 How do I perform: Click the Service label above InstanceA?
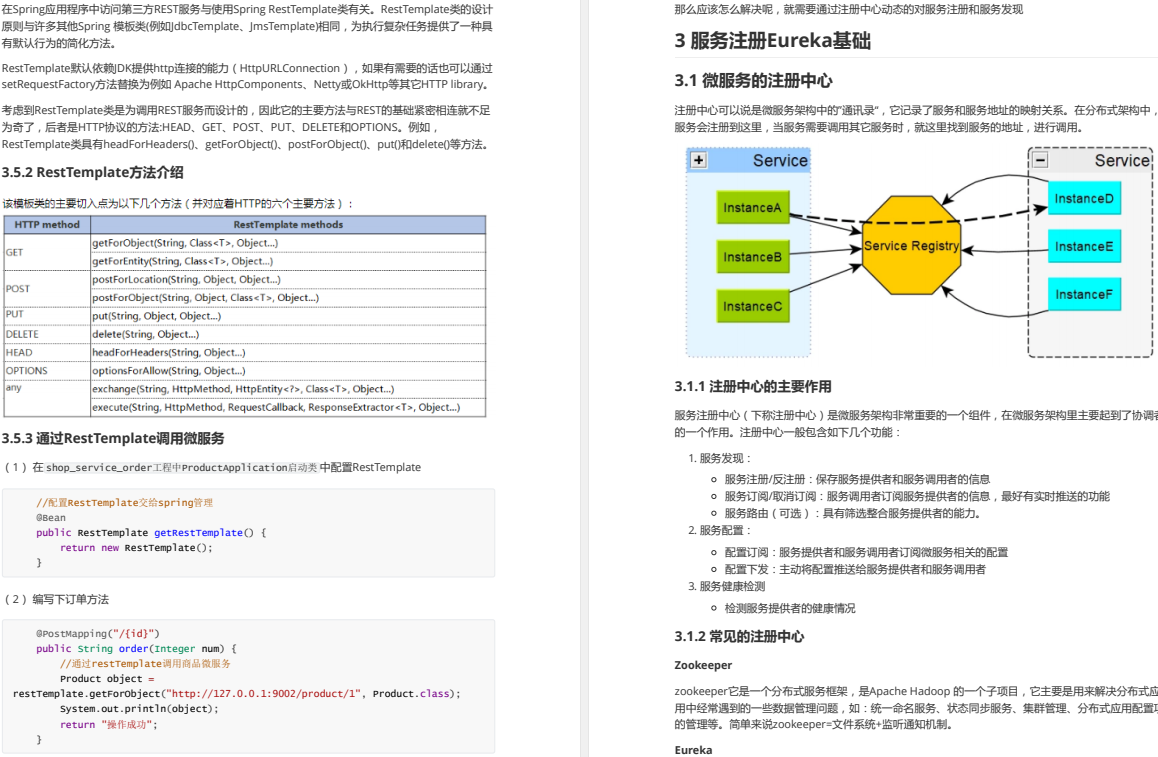(x=780, y=160)
